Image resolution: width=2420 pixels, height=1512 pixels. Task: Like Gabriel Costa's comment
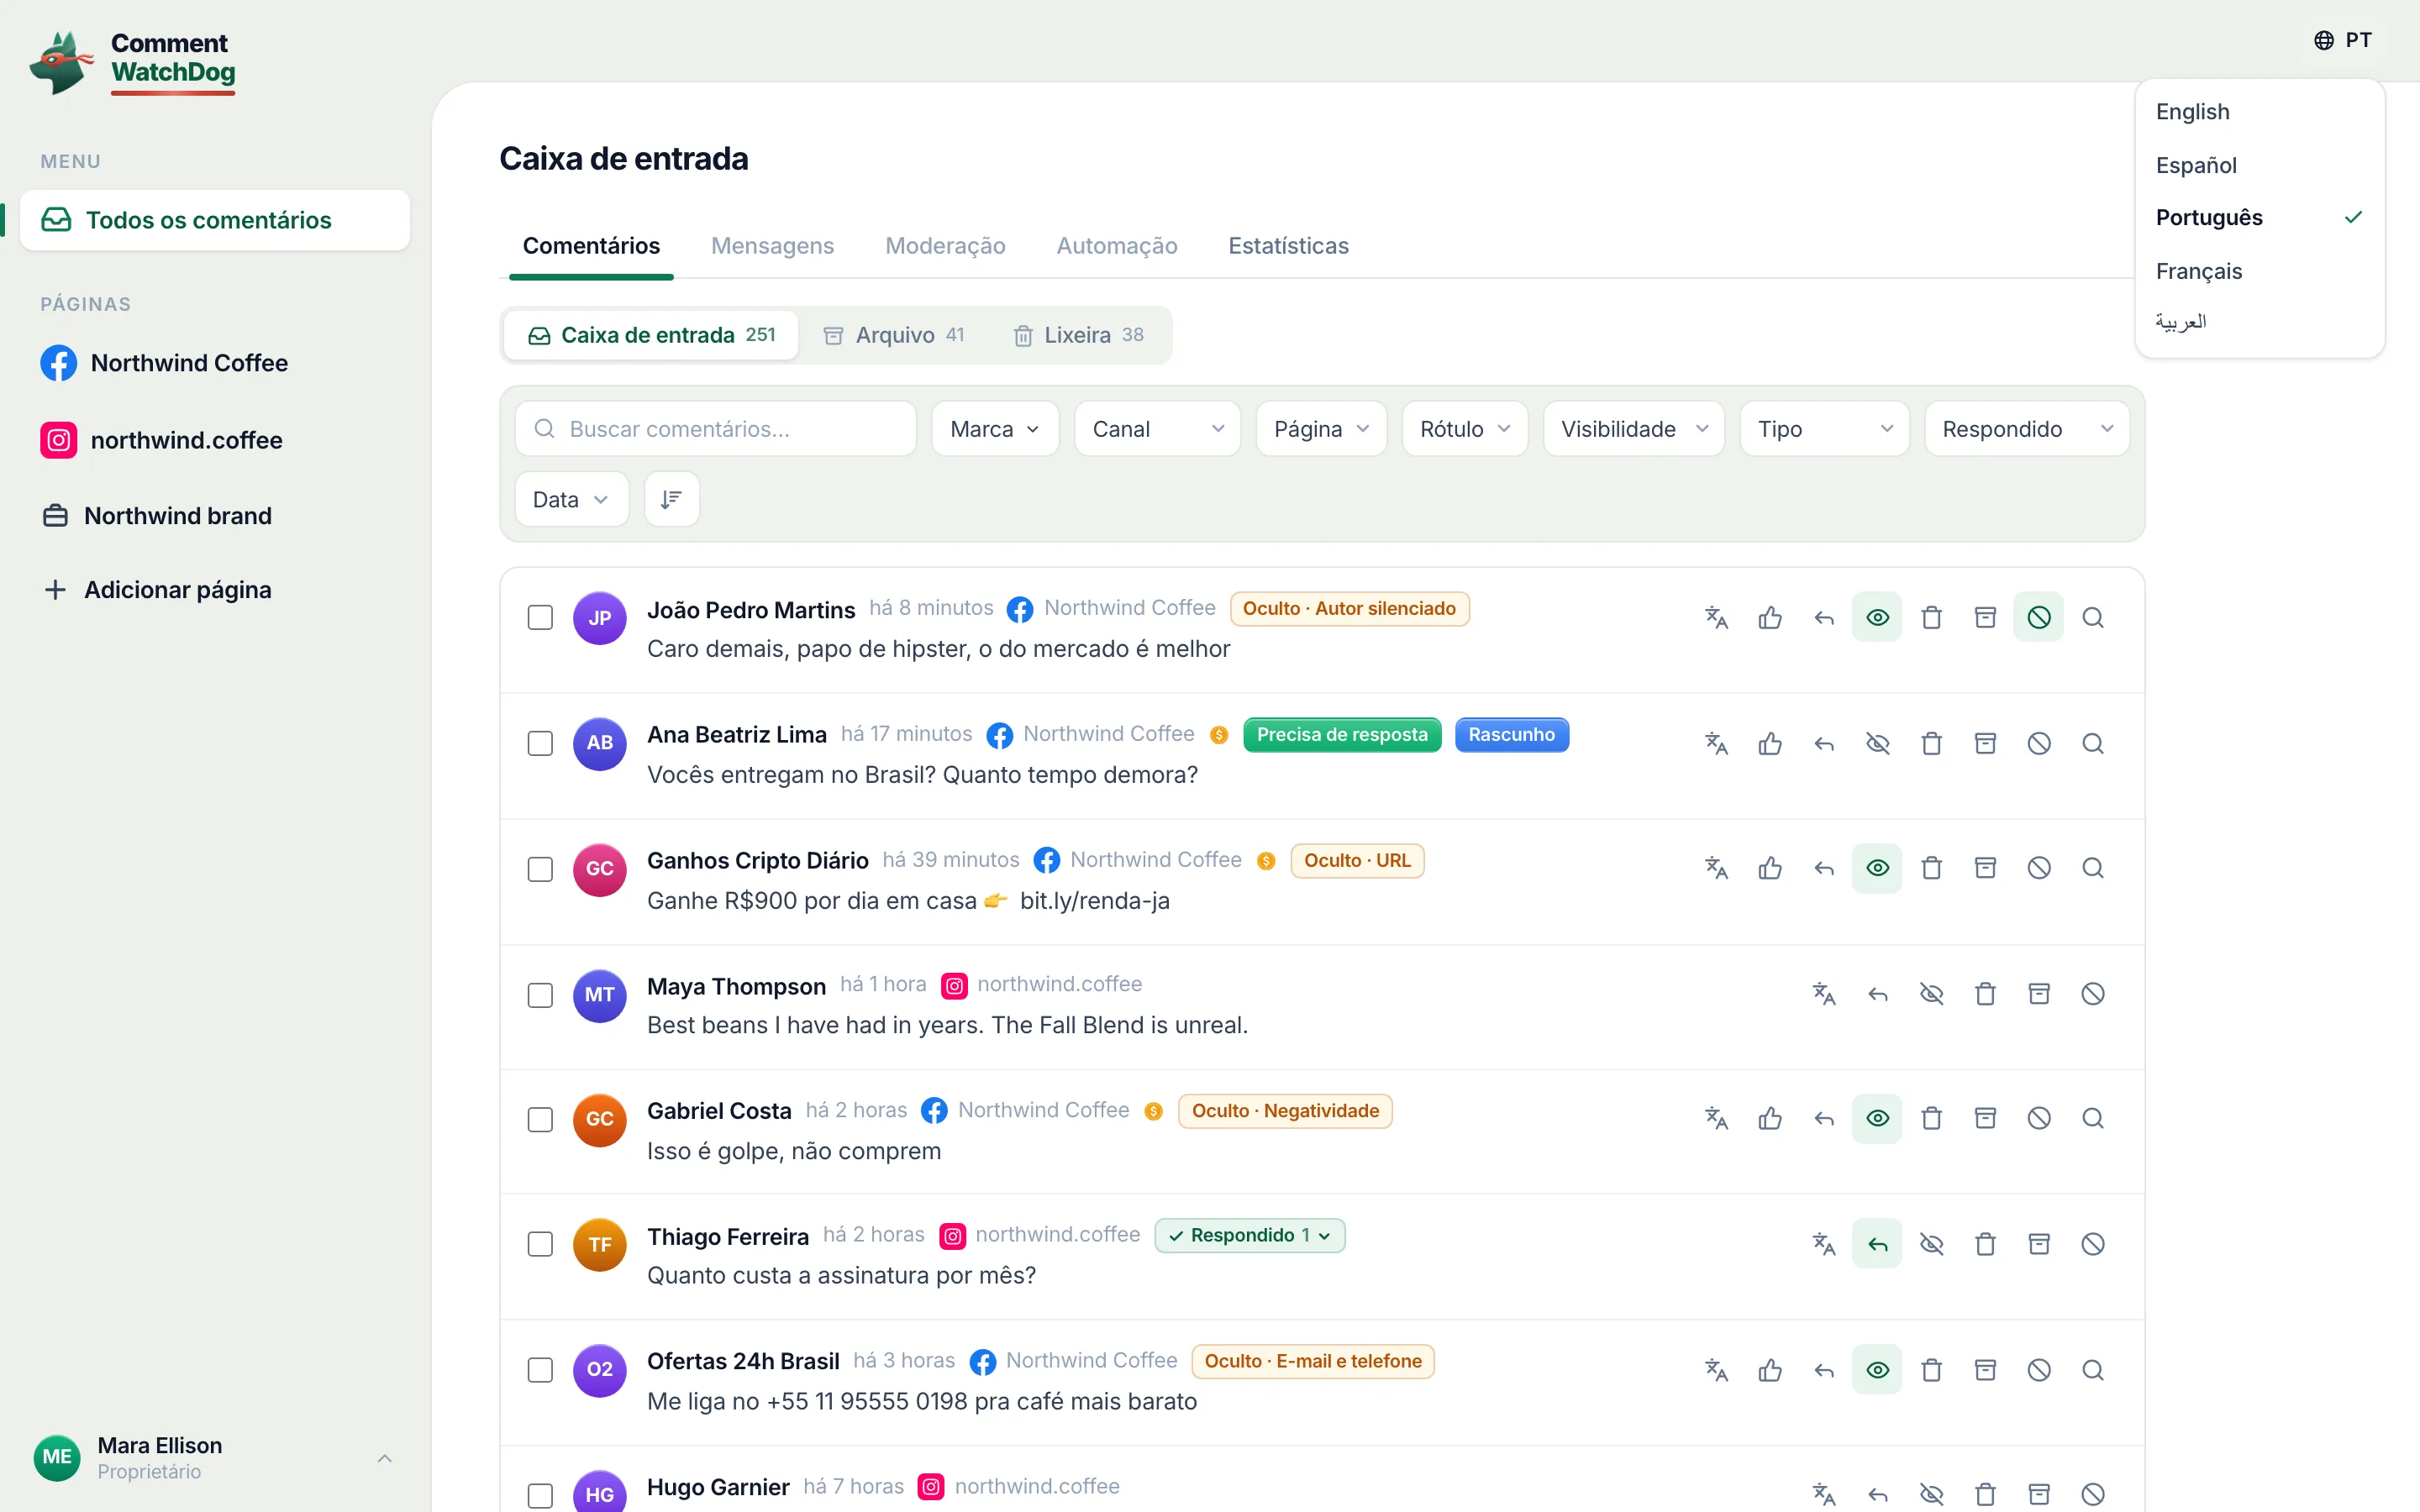[x=1770, y=1118]
